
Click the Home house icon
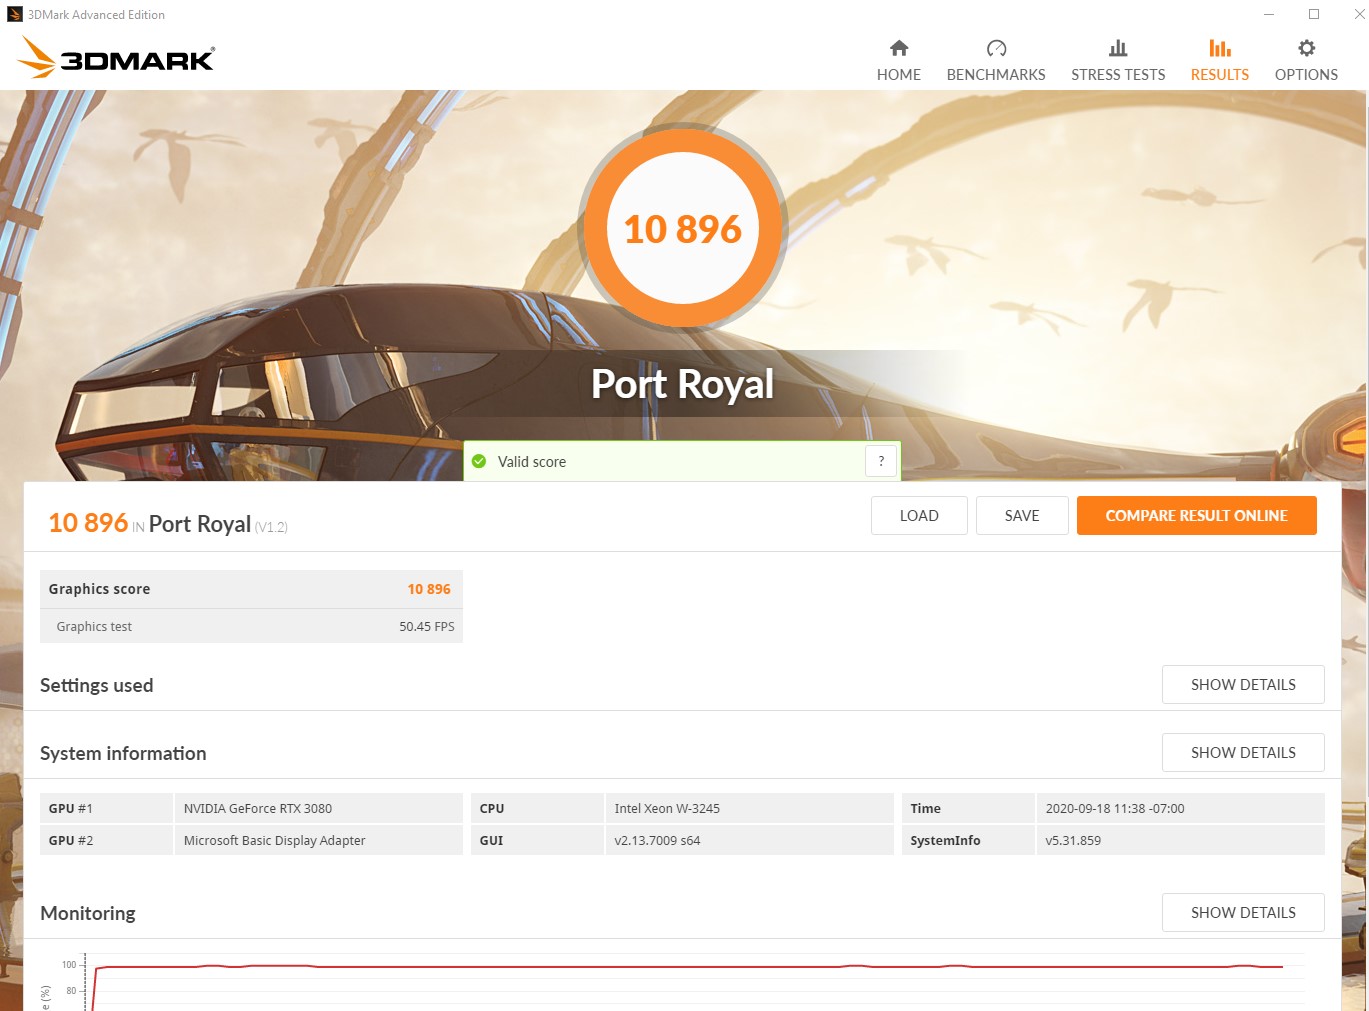(x=899, y=48)
